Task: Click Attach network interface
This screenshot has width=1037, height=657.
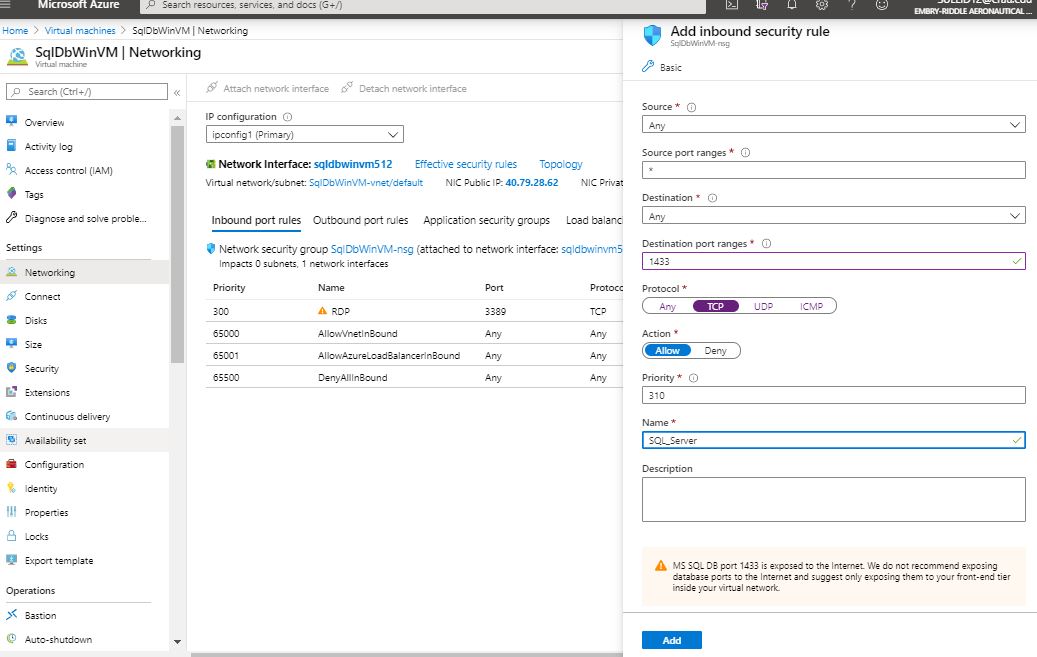Action: [267, 88]
